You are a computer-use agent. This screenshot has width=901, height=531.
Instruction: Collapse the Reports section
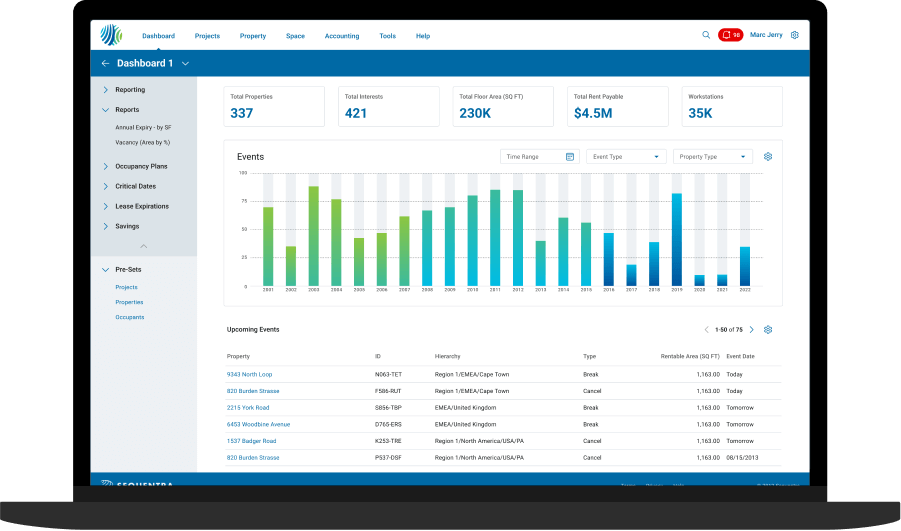point(106,110)
